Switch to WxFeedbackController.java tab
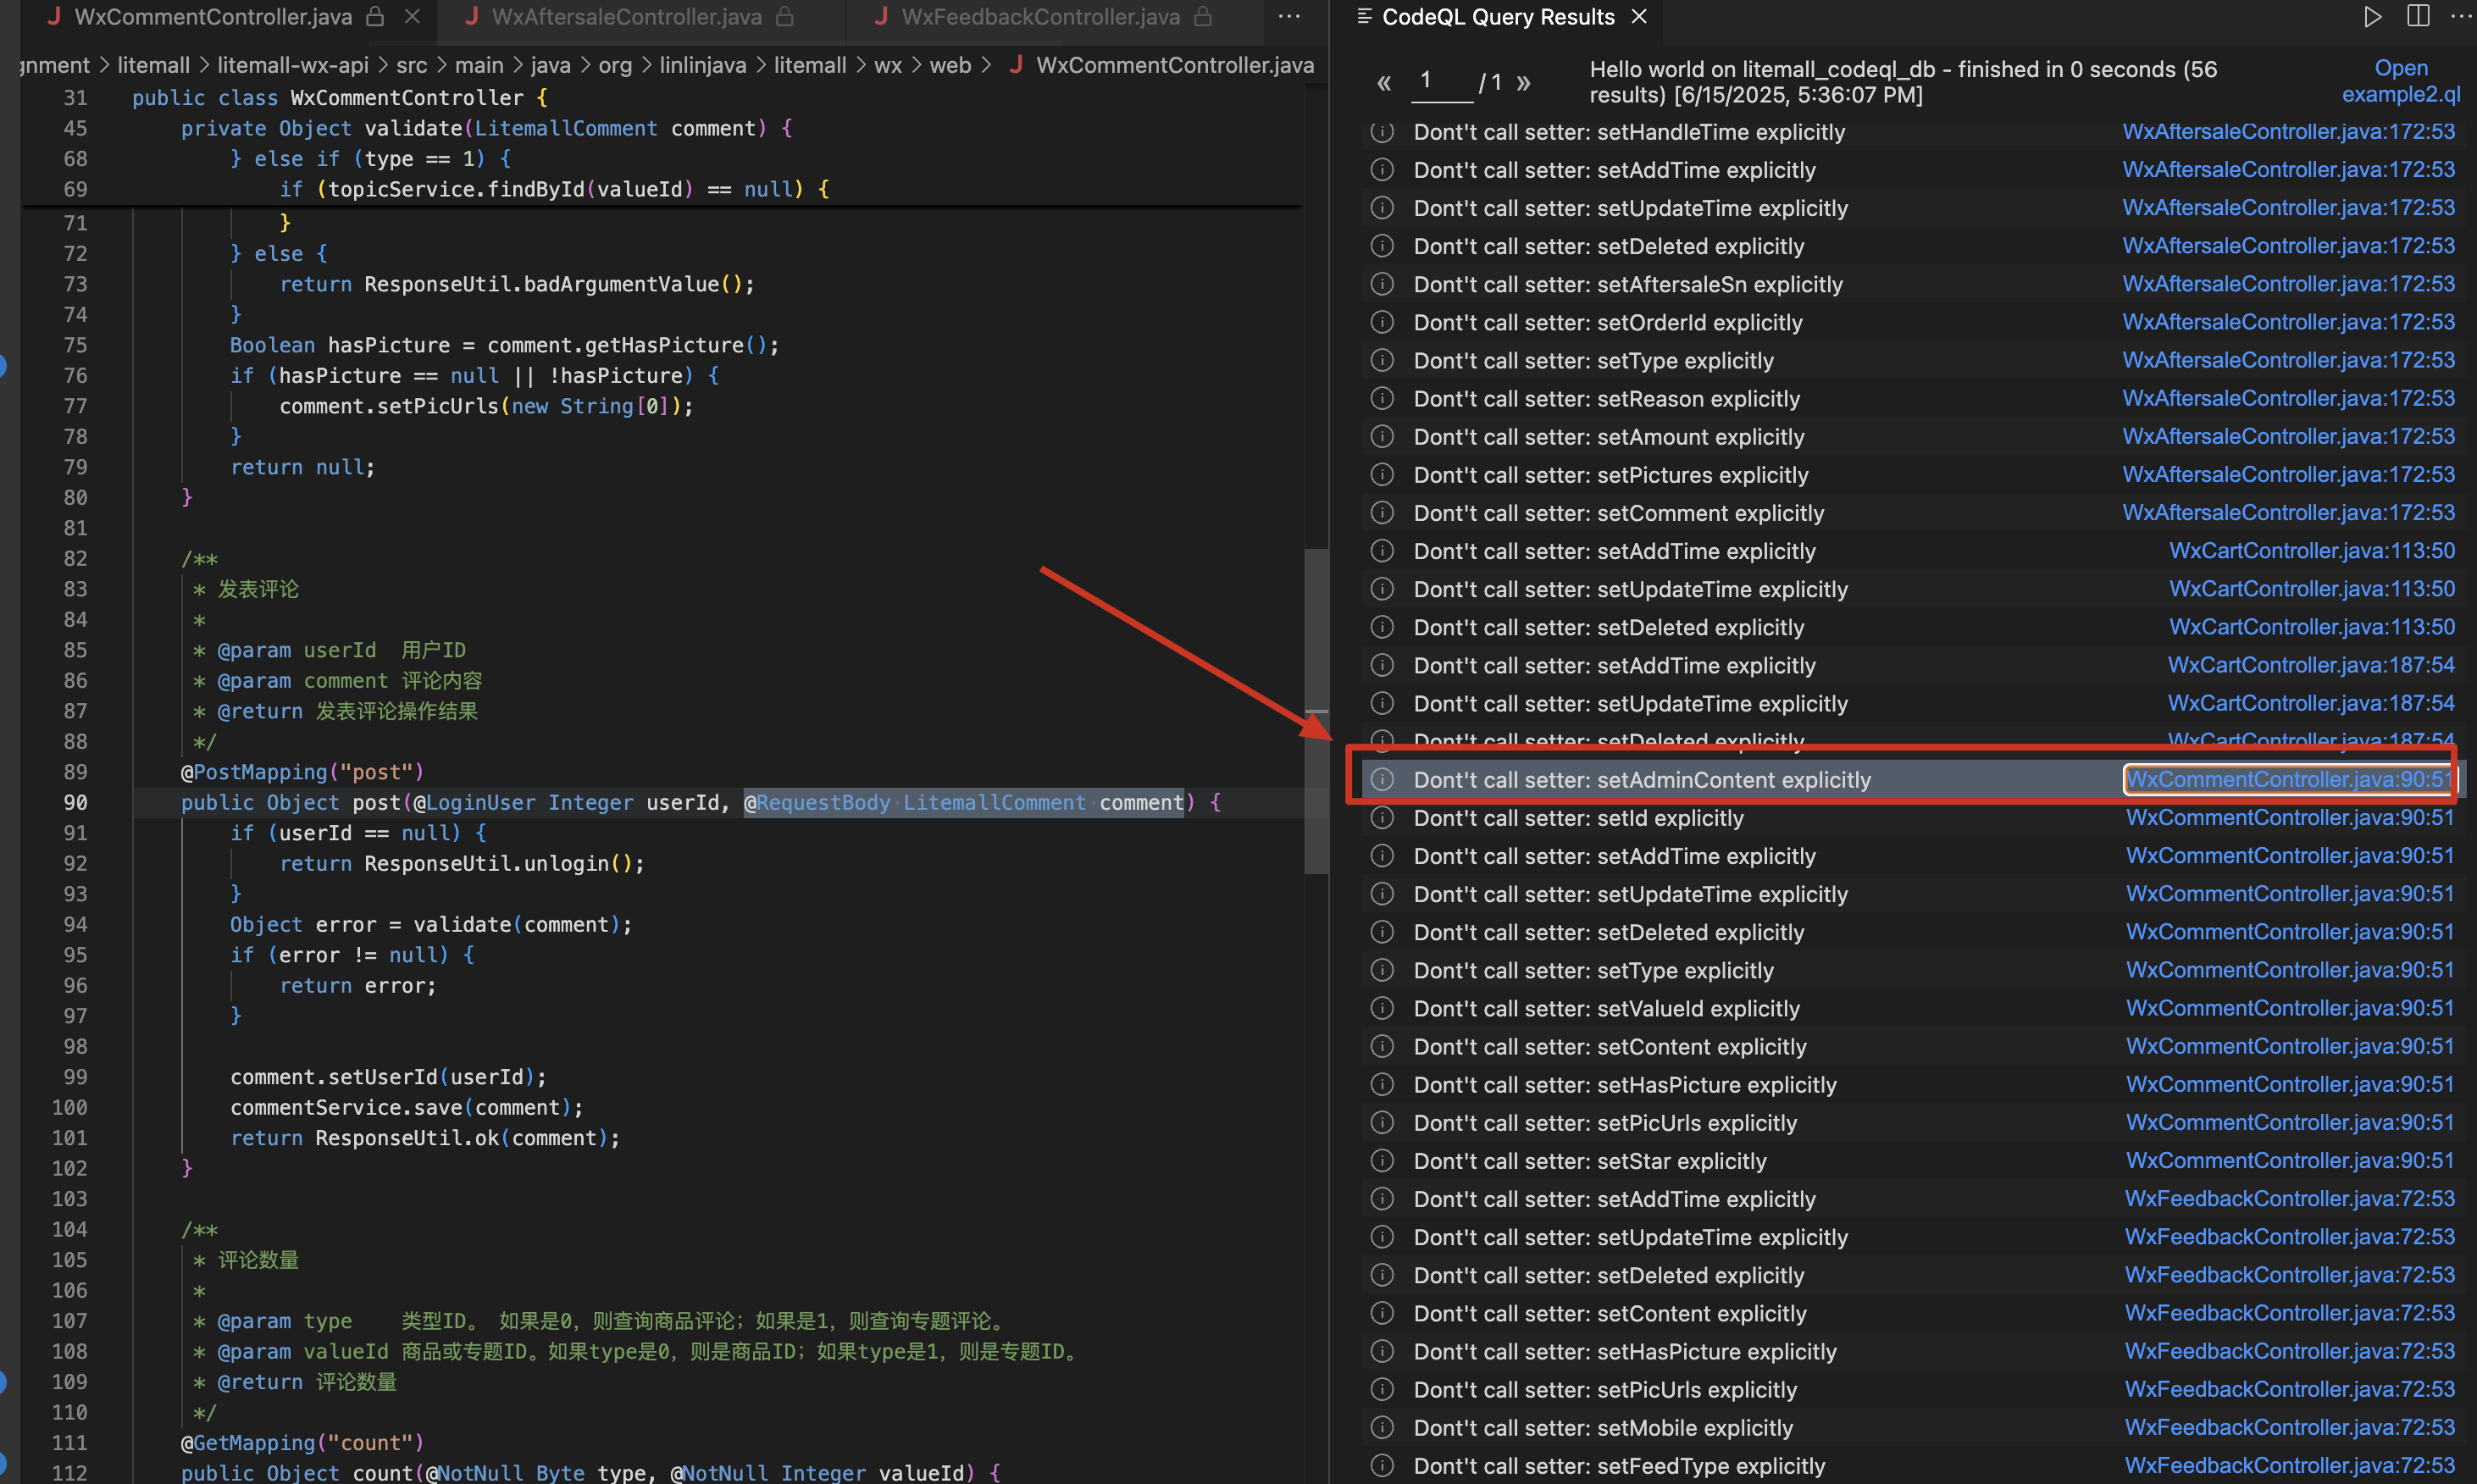Screen dimensions: 2477x1484 1040,17
